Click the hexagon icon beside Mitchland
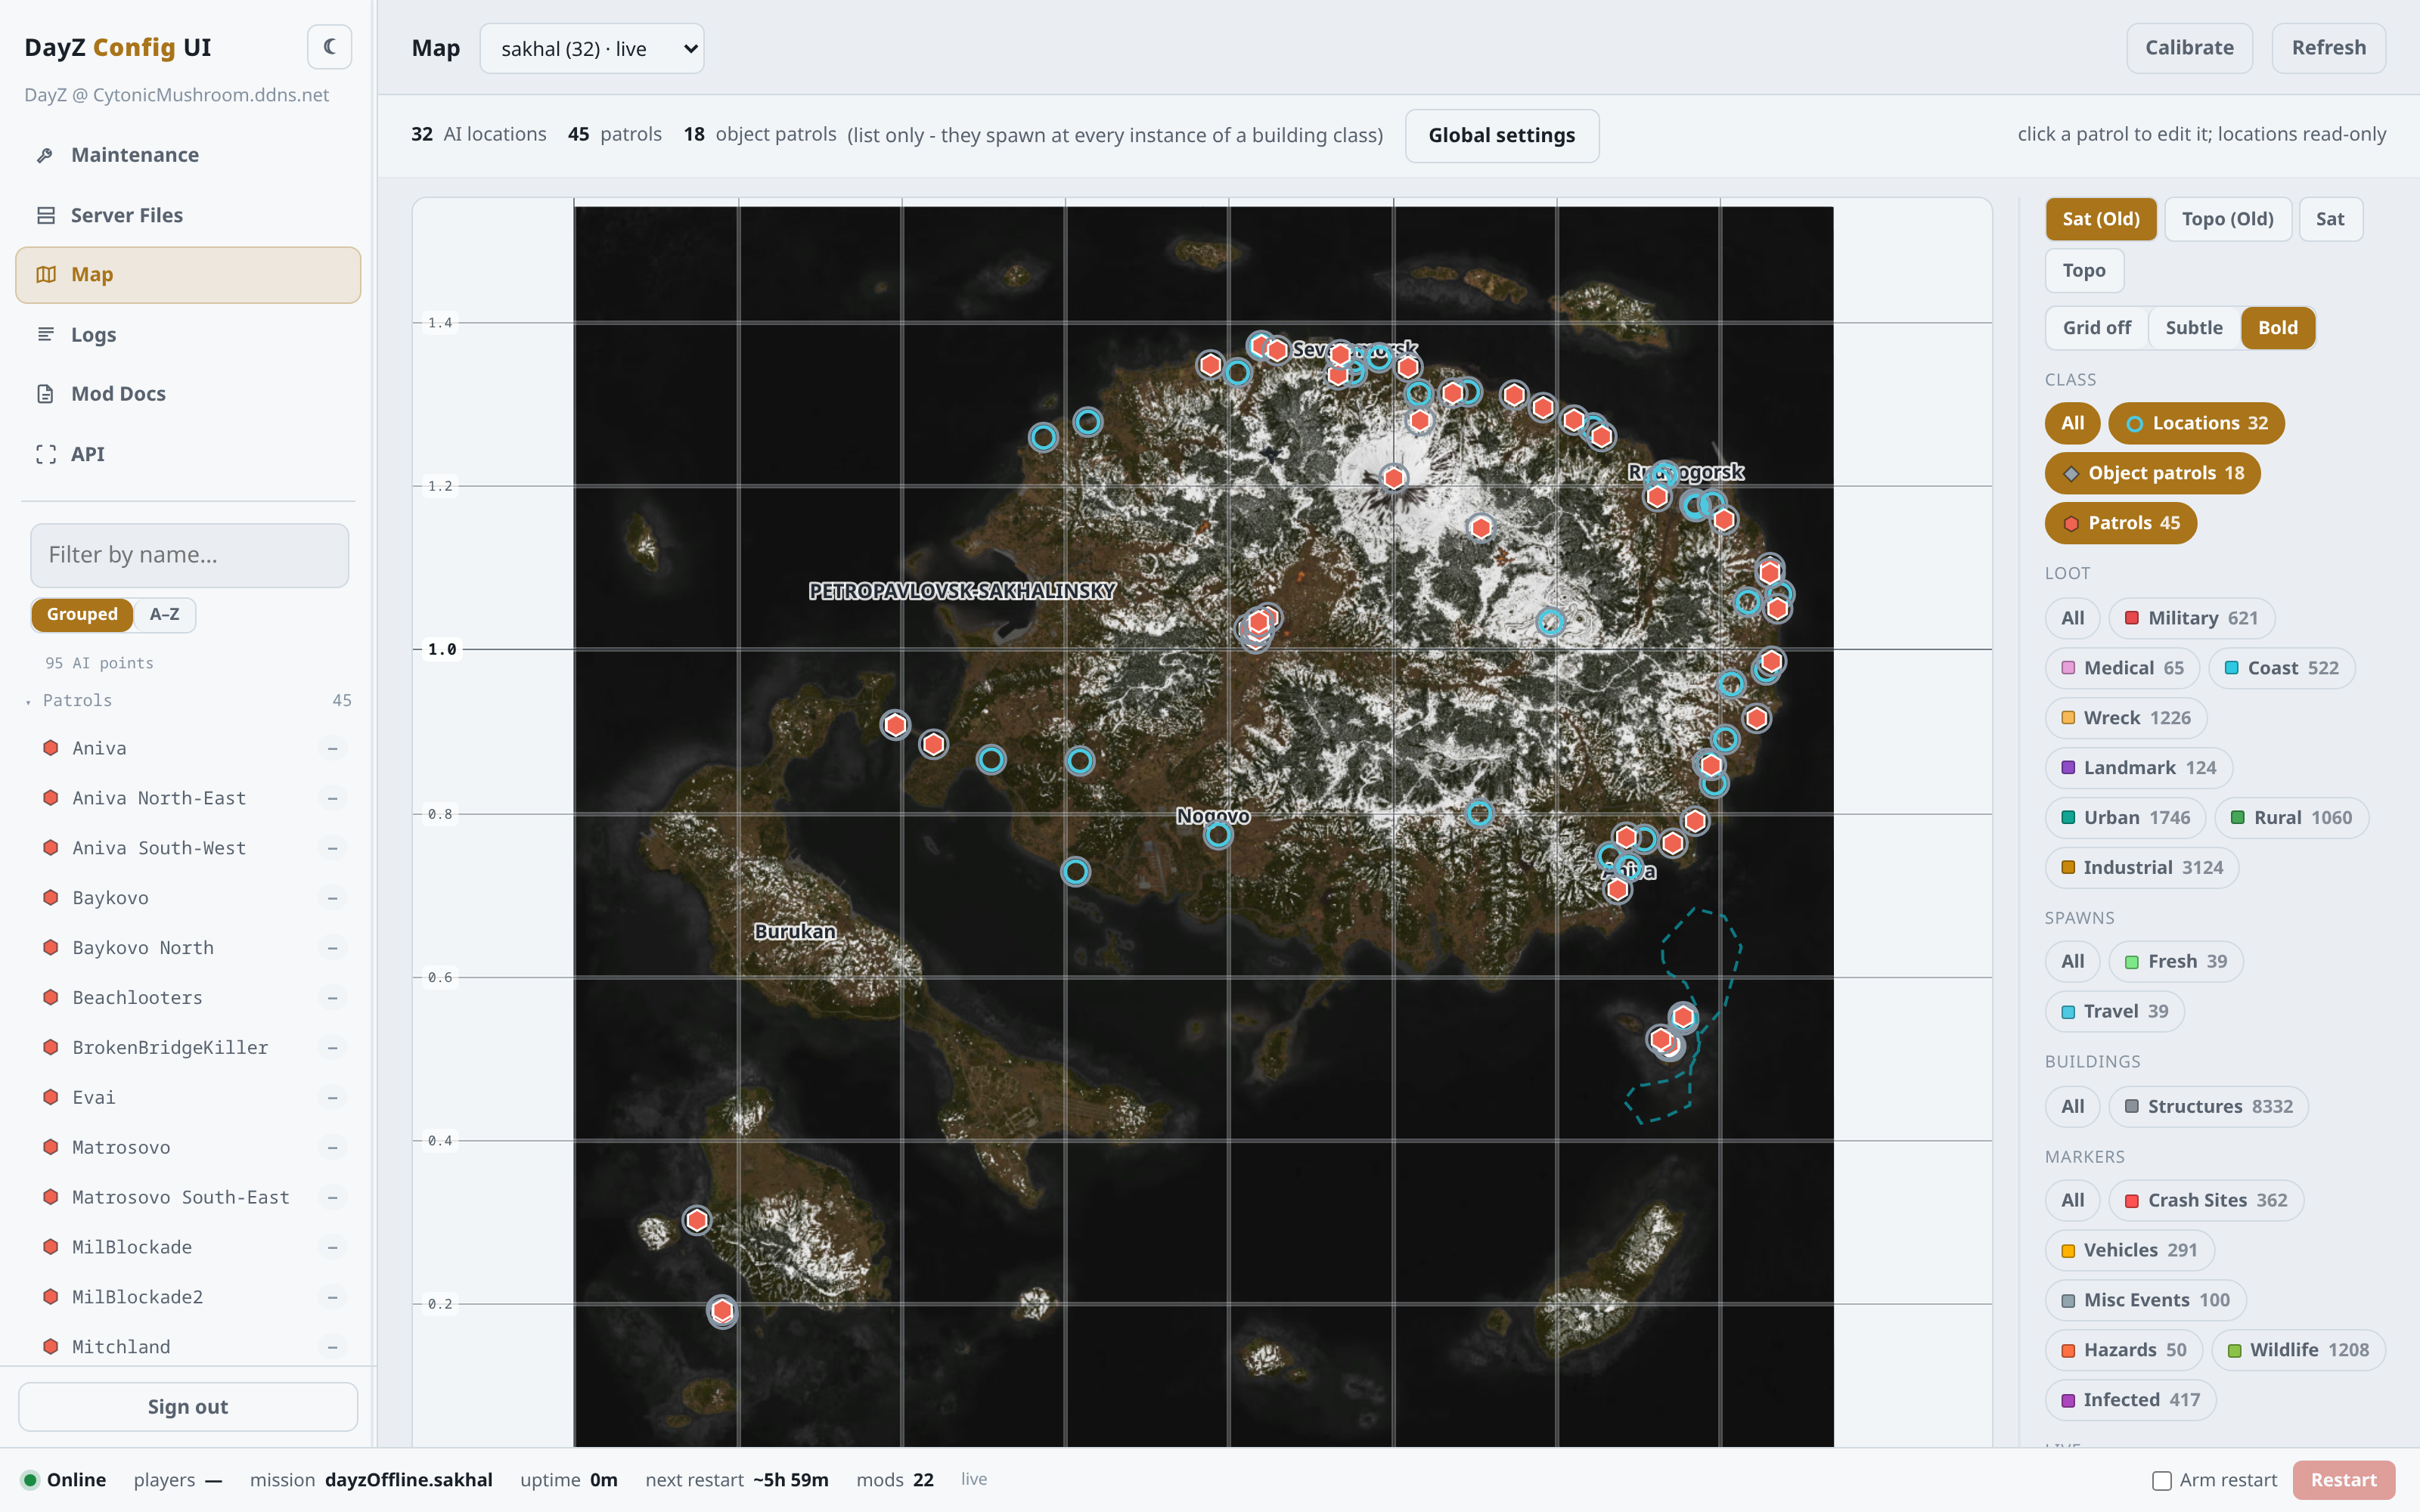2420x1512 pixels. 50,1347
